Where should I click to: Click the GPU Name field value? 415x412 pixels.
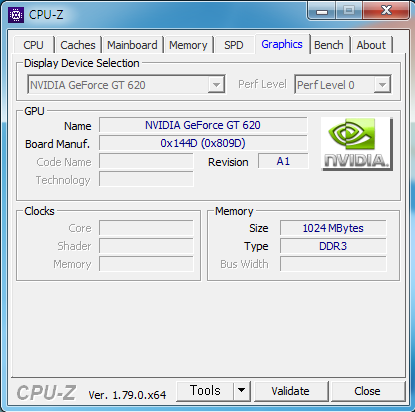(203, 125)
